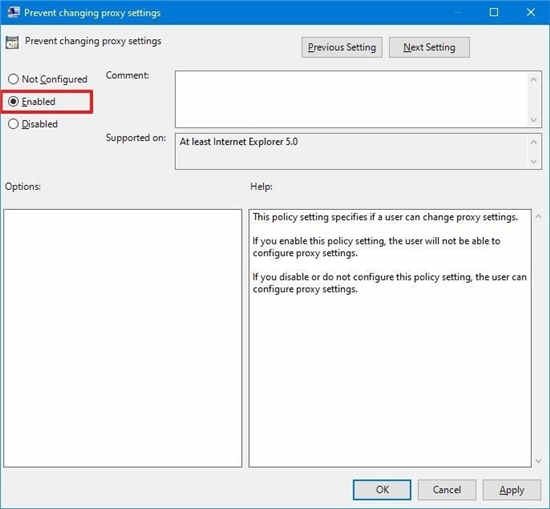Click inside the Comment text field
Image resolution: width=550 pixels, height=509 pixels.
[x=352, y=99]
